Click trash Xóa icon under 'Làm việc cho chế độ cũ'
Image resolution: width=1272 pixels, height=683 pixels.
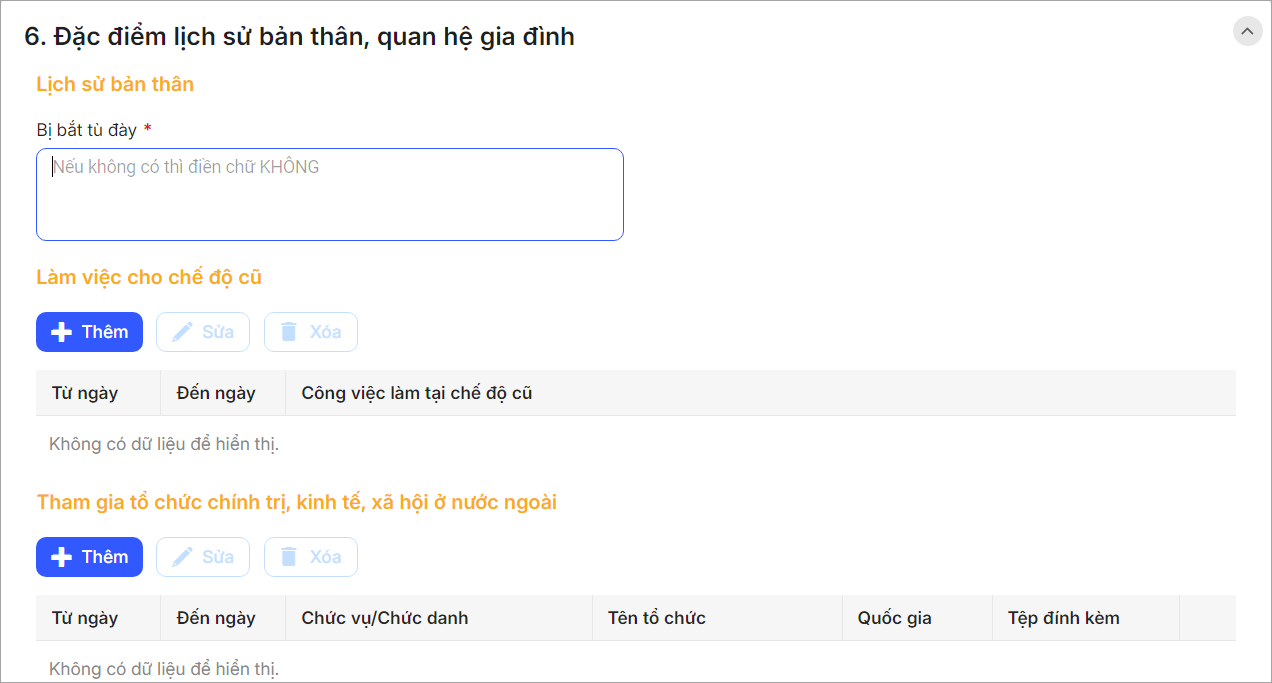pos(289,332)
